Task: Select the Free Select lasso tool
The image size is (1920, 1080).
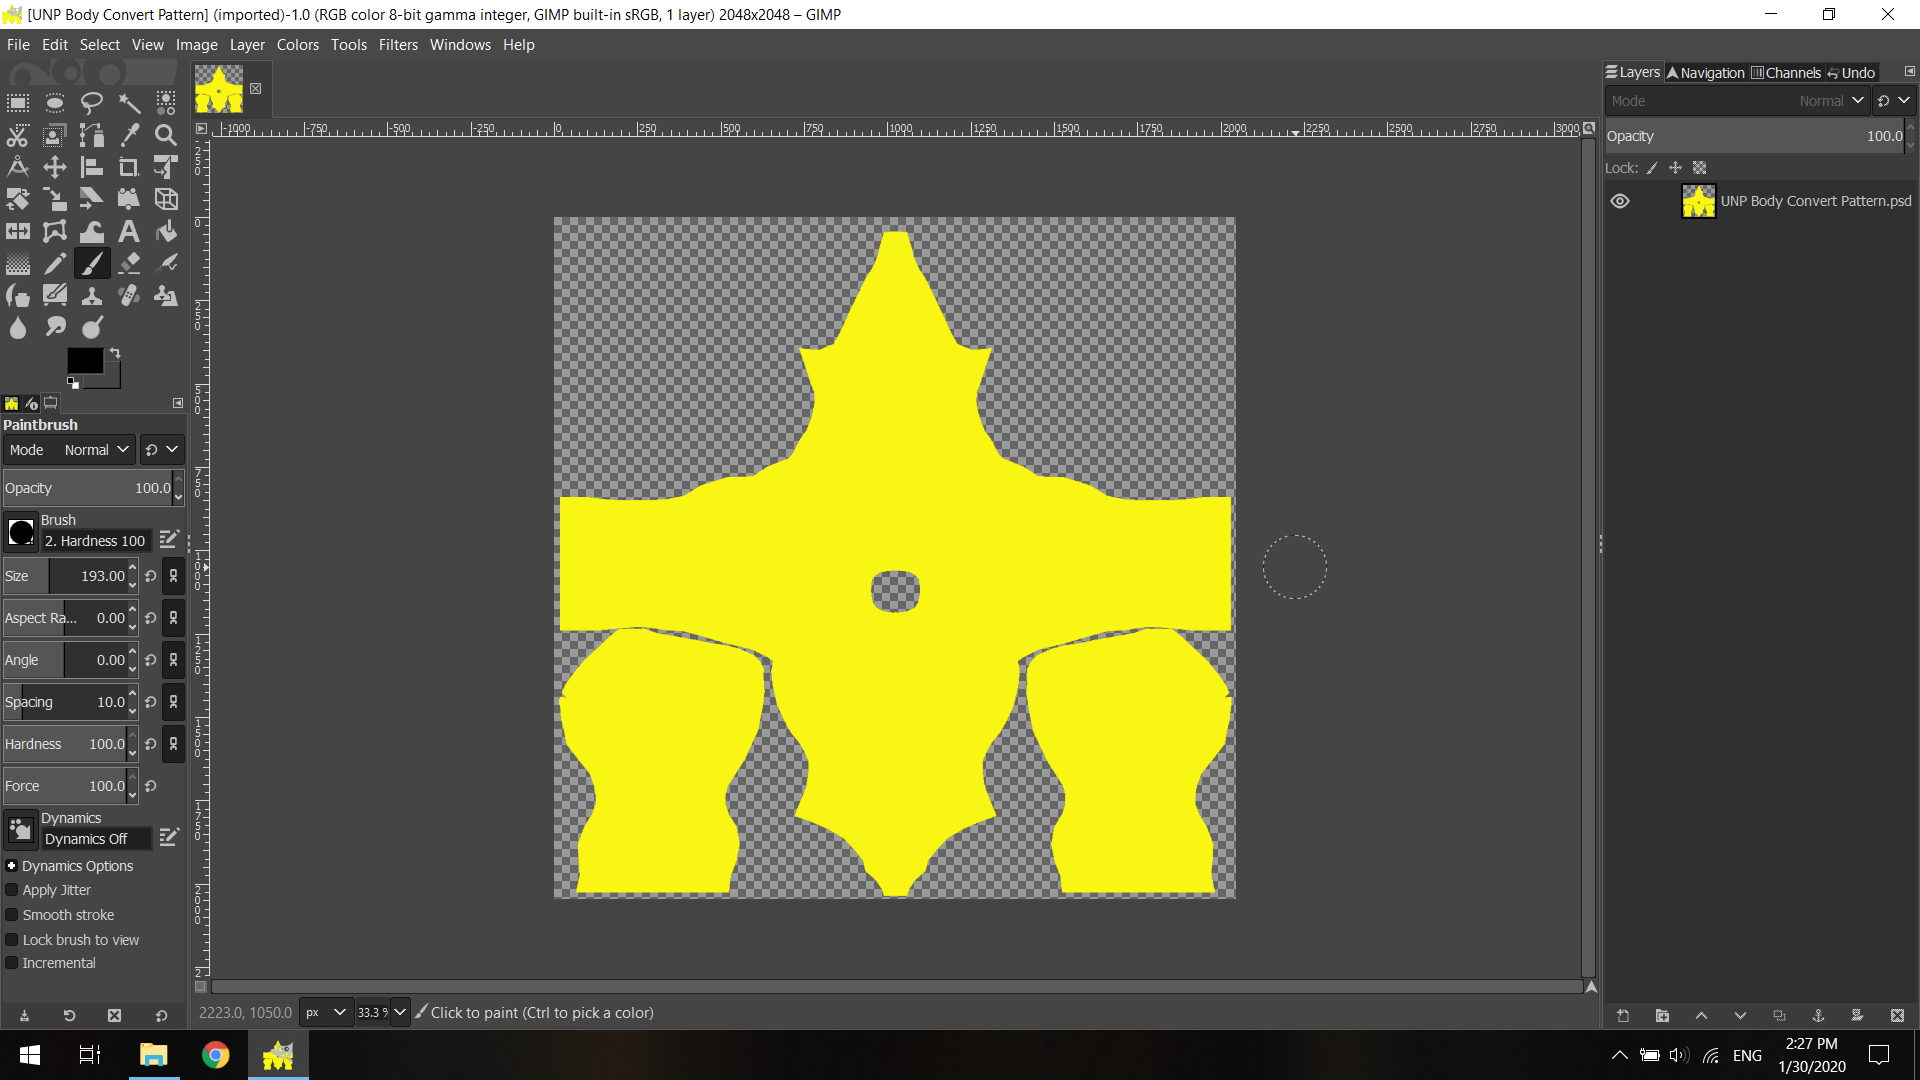Action: click(x=92, y=103)
